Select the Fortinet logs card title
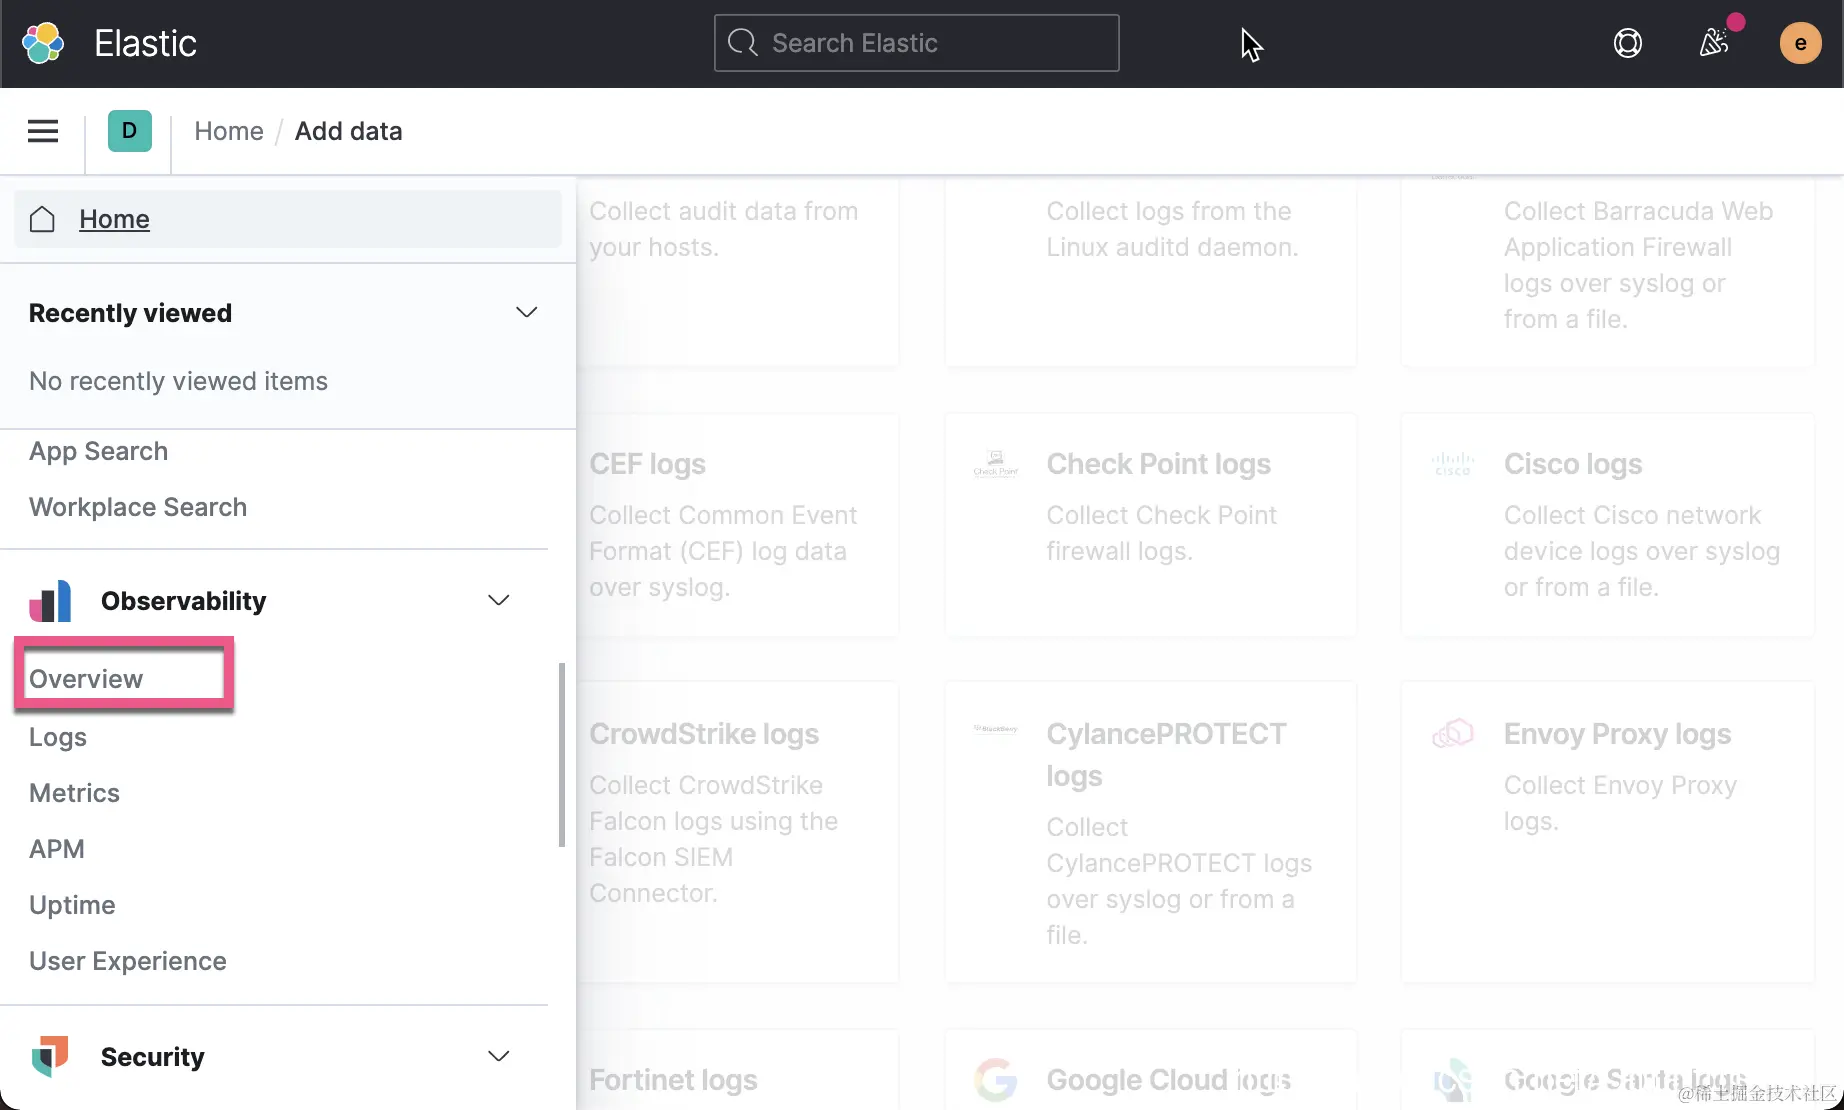This screenshot has width=1844, height=1110. (673, 1080)
